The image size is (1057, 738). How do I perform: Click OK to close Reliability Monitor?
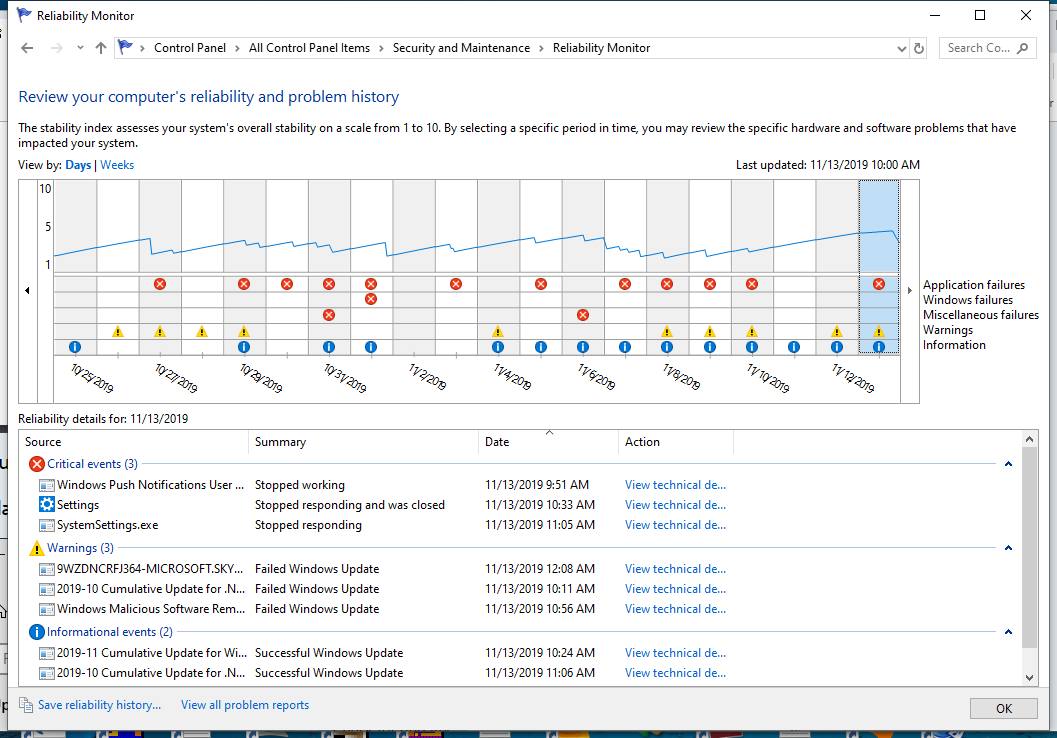(x=1004, y=708)
